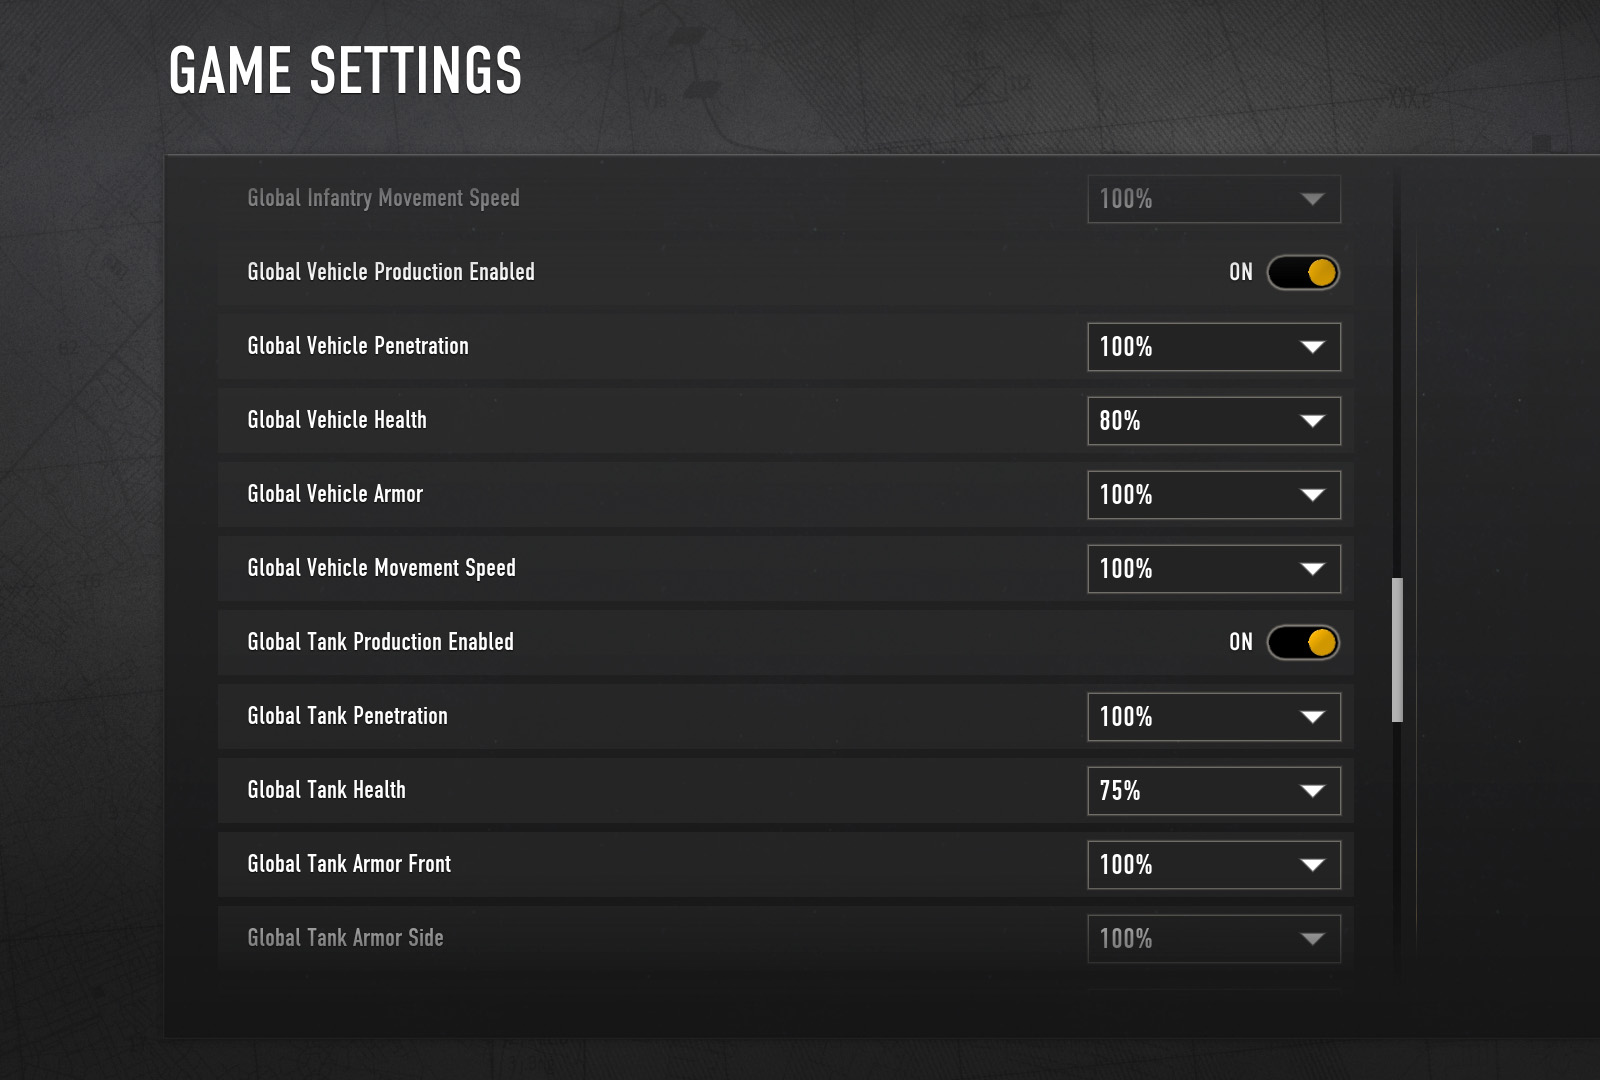Toggle Global Vehicle Production Enabled switch
The height and width of the screenshot is (1080, 1600).
[x=1302, y=272]
